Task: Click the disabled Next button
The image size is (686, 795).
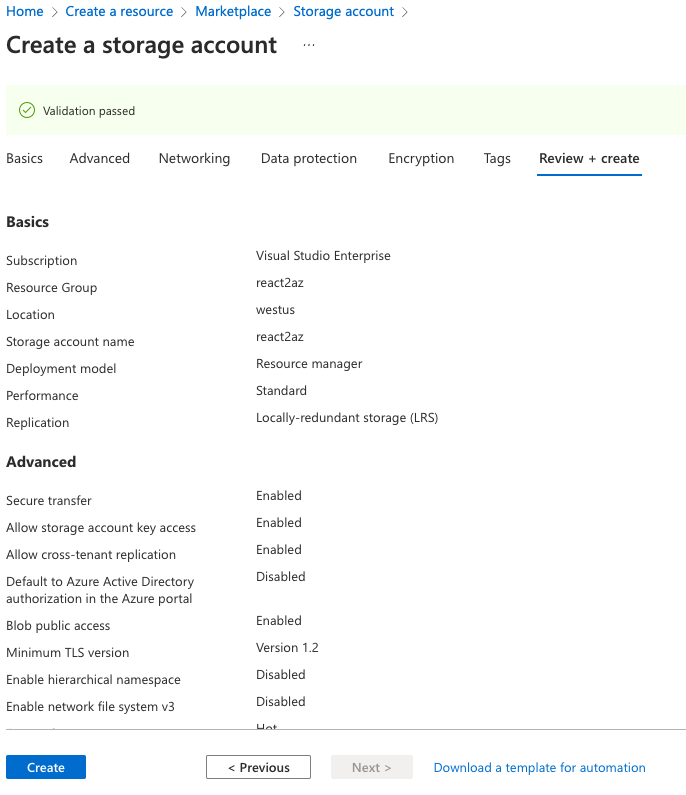Action: 372,767
